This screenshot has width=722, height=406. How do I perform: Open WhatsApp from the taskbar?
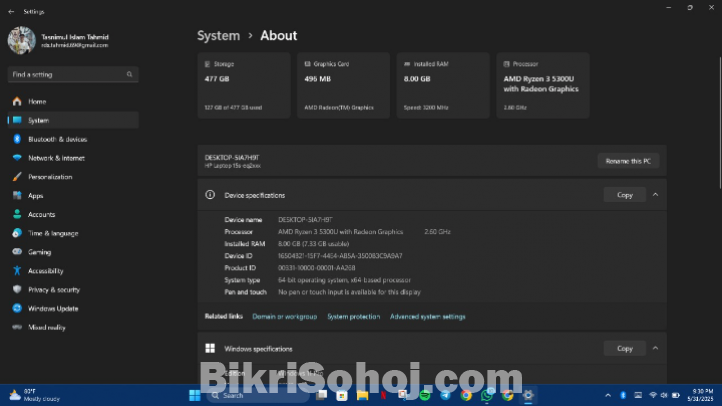click(x=487, y=395)
